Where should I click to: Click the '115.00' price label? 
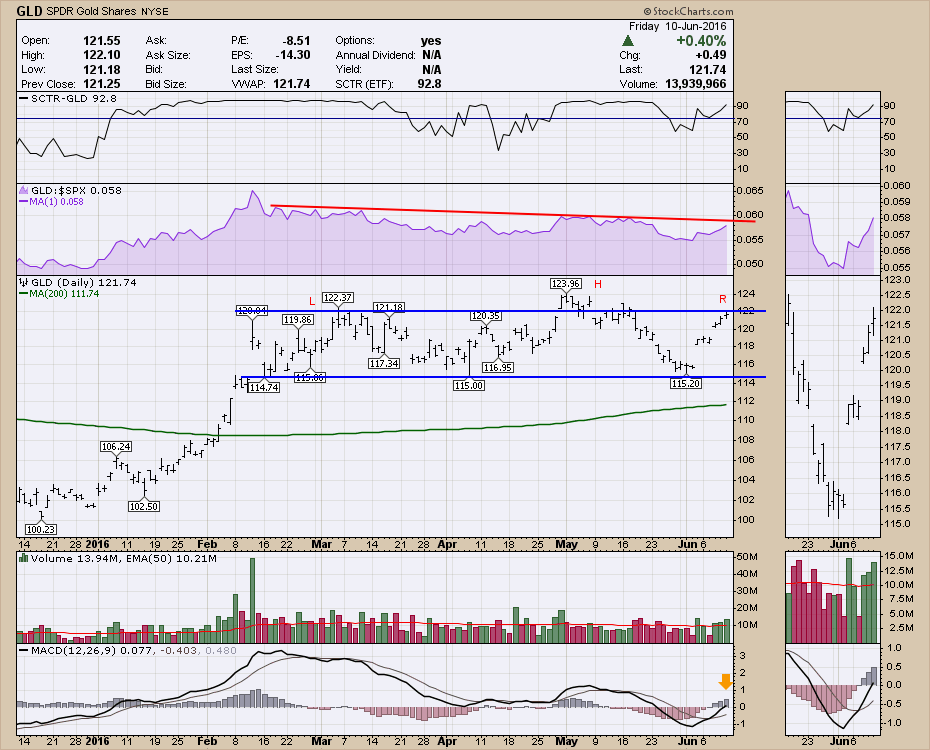click(469, 385)
